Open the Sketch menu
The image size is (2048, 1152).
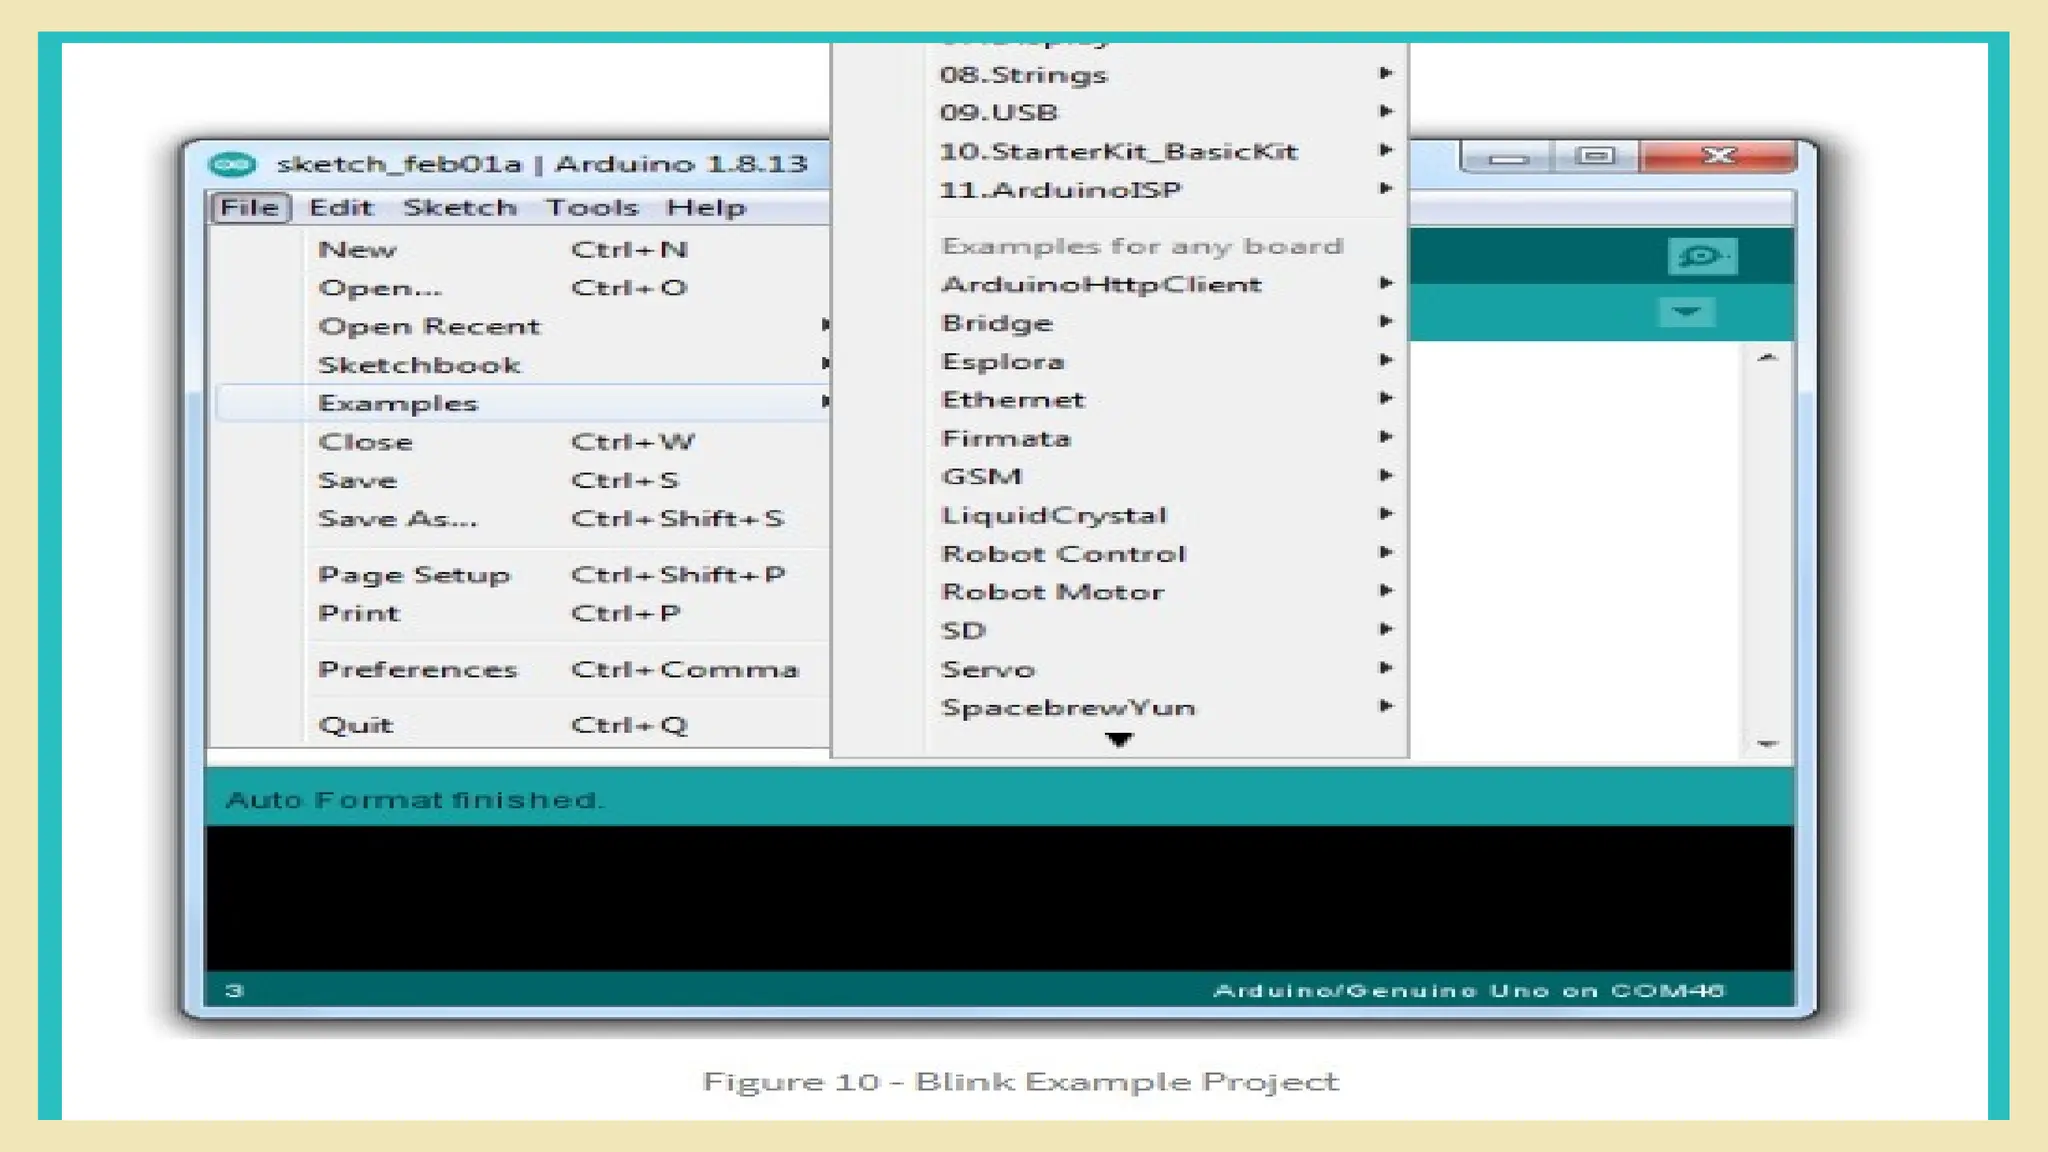[x=460, y=208]
